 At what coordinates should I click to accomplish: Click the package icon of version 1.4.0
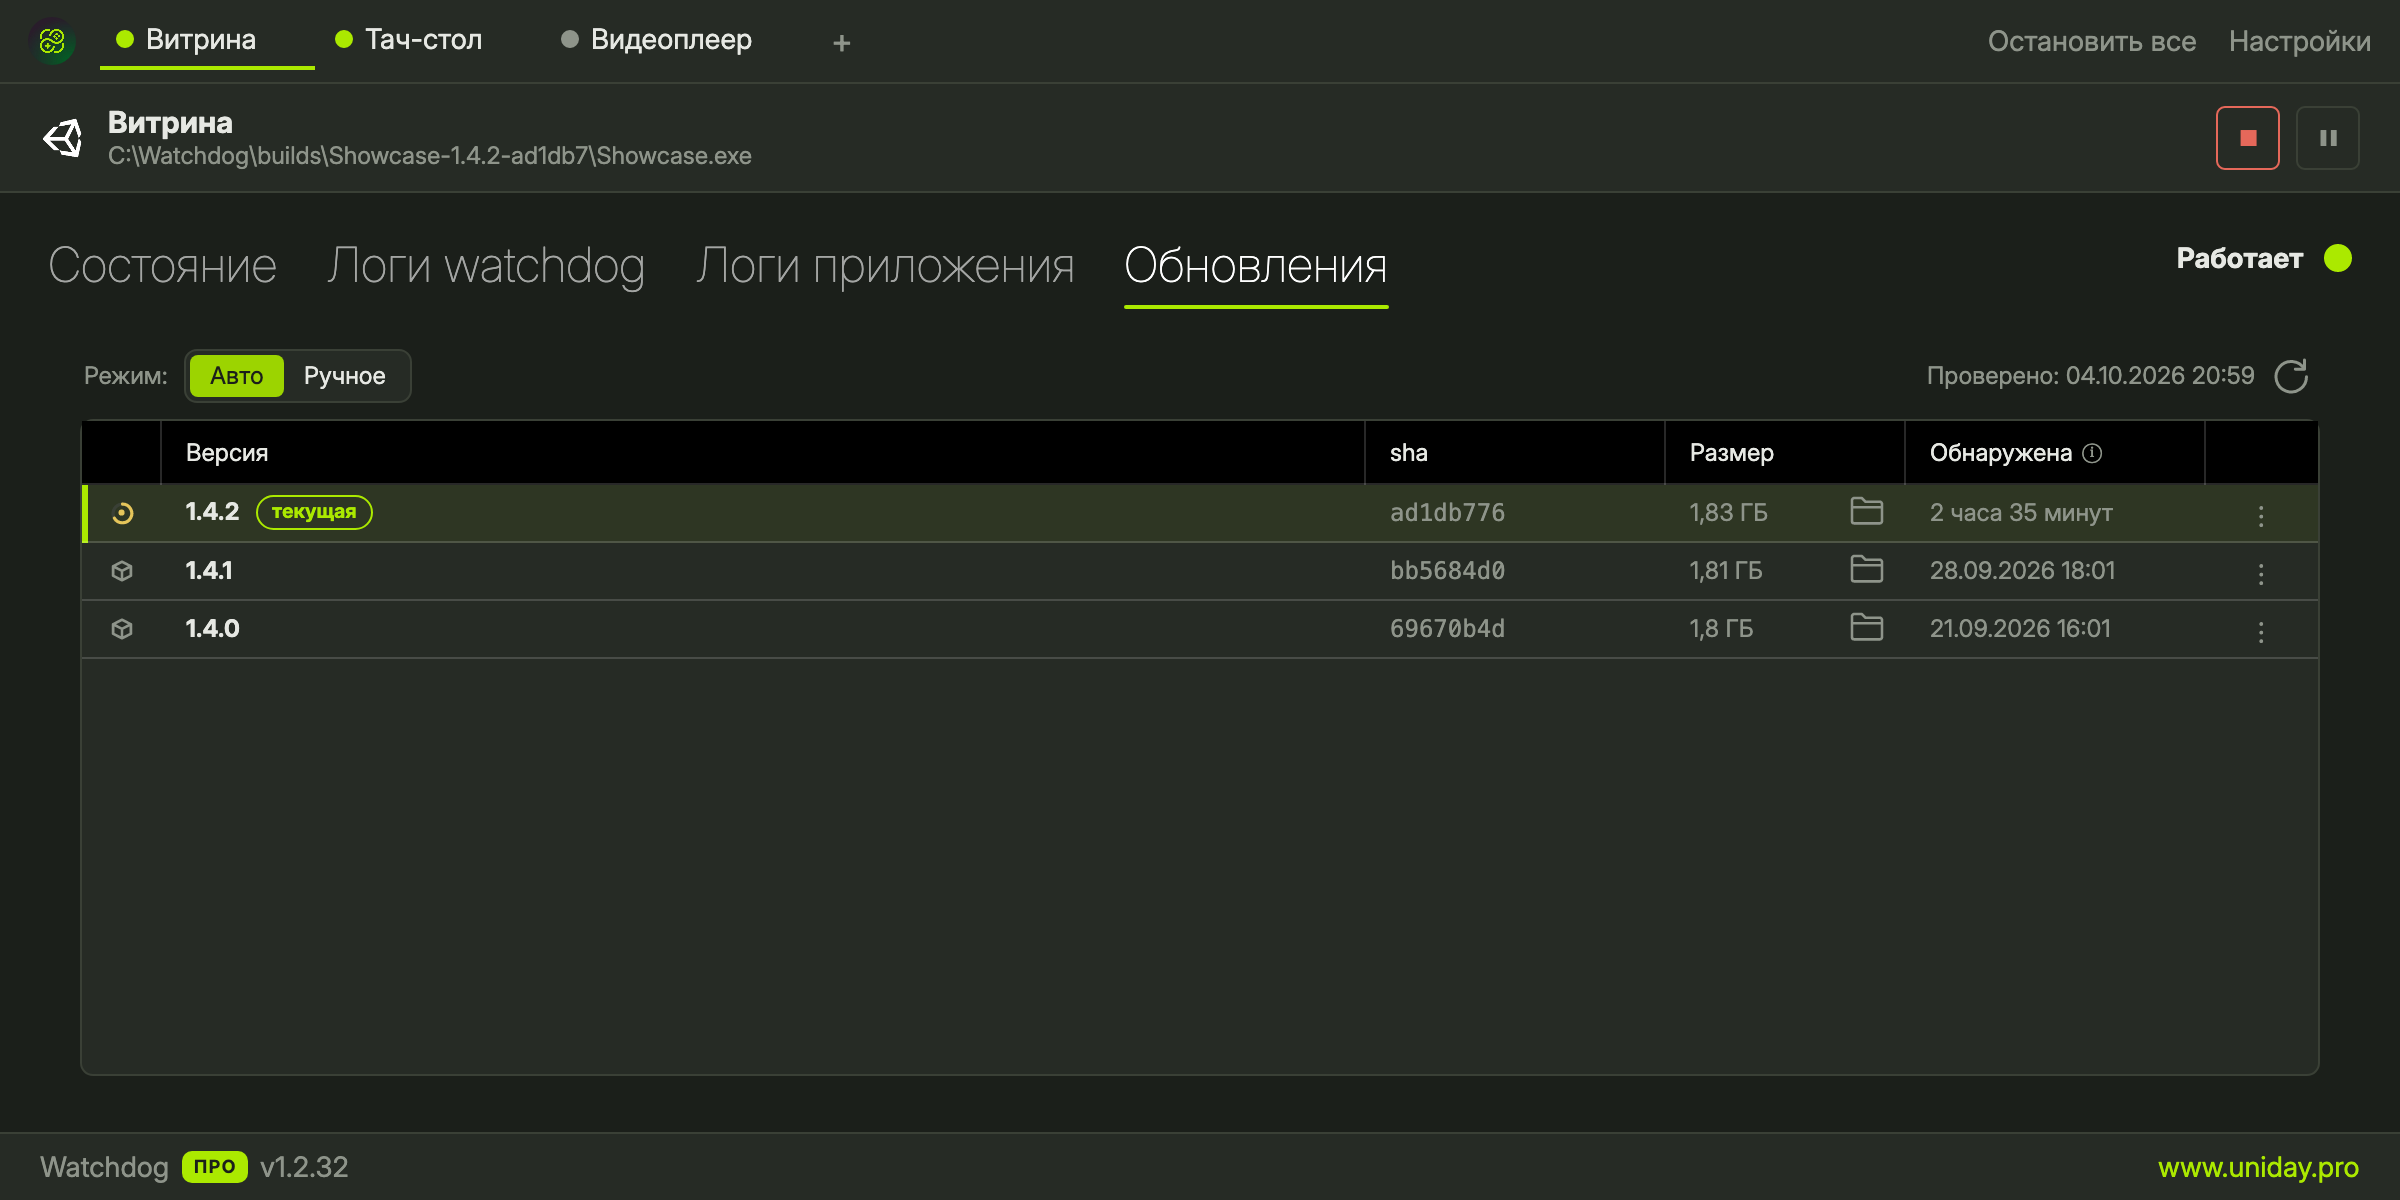coord(122,629)
